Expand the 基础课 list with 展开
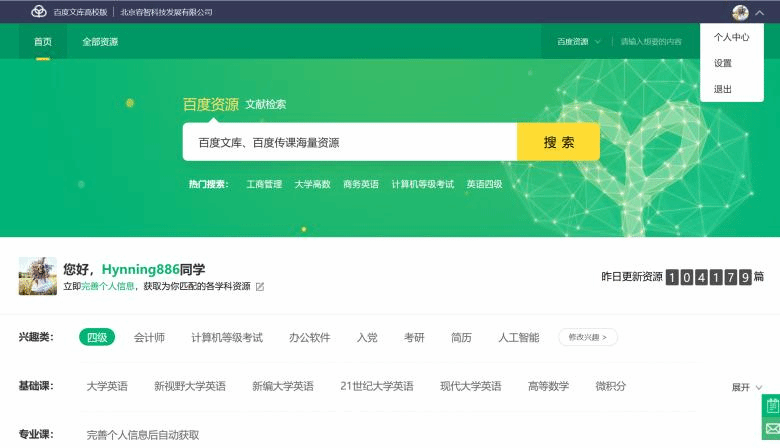 pyautogui.click(x=746, y=387)
